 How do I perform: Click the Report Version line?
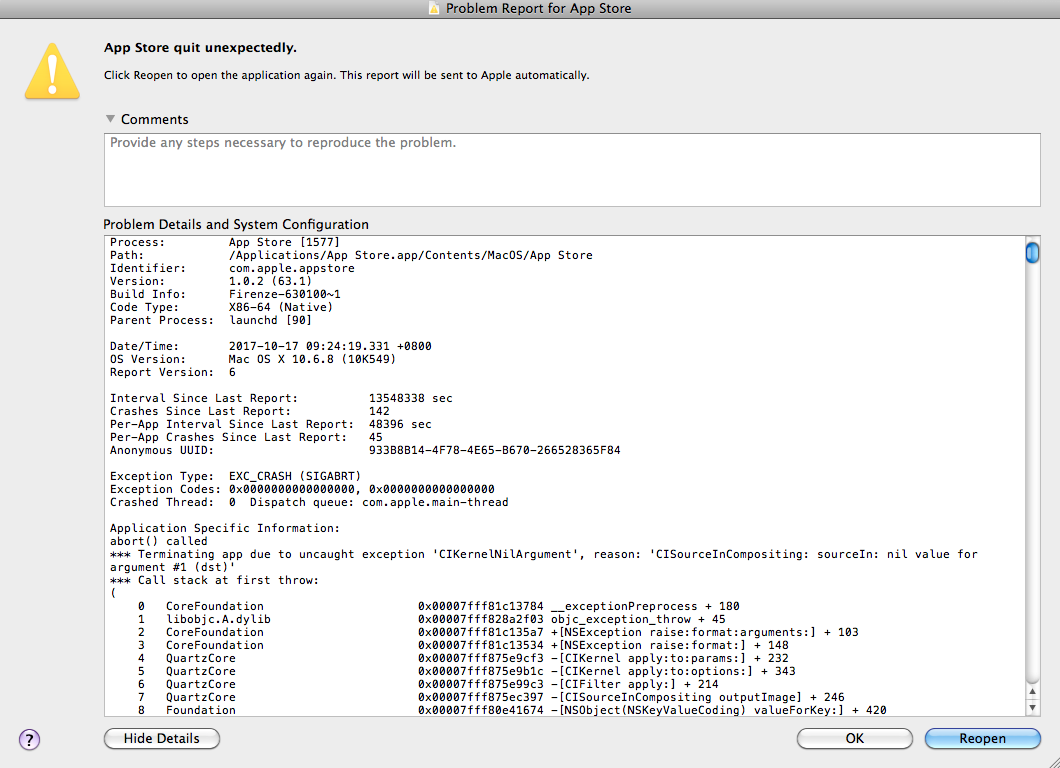pyautogui.click(x=173, y=372)
